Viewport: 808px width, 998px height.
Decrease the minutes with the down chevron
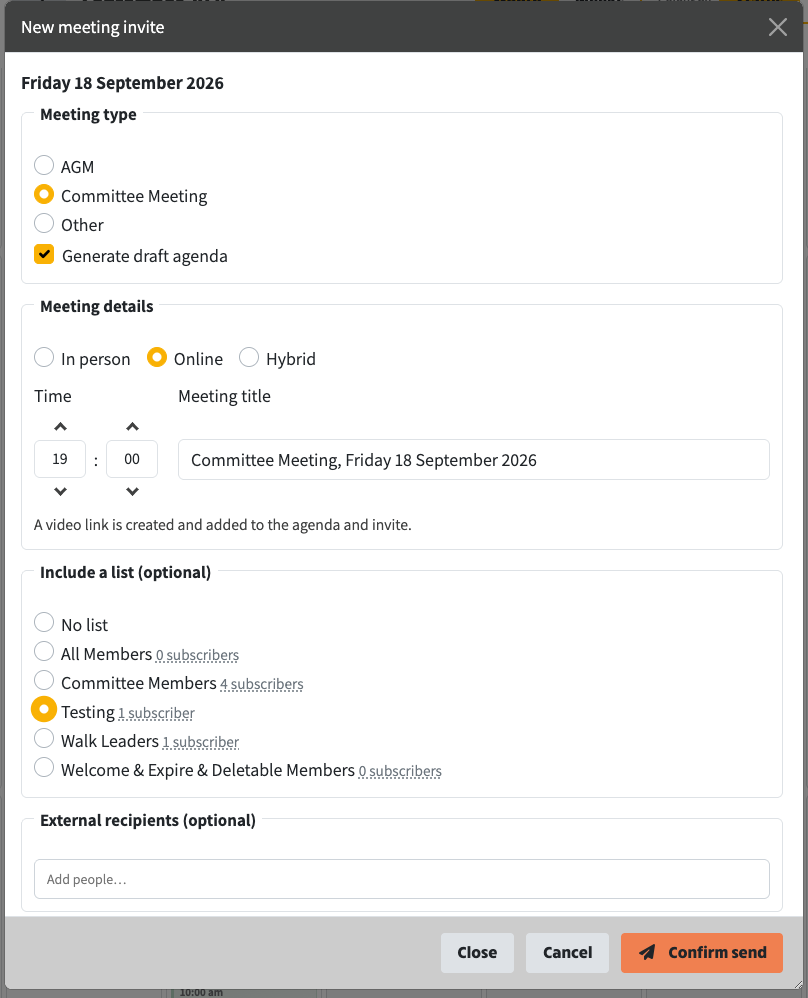132,491
